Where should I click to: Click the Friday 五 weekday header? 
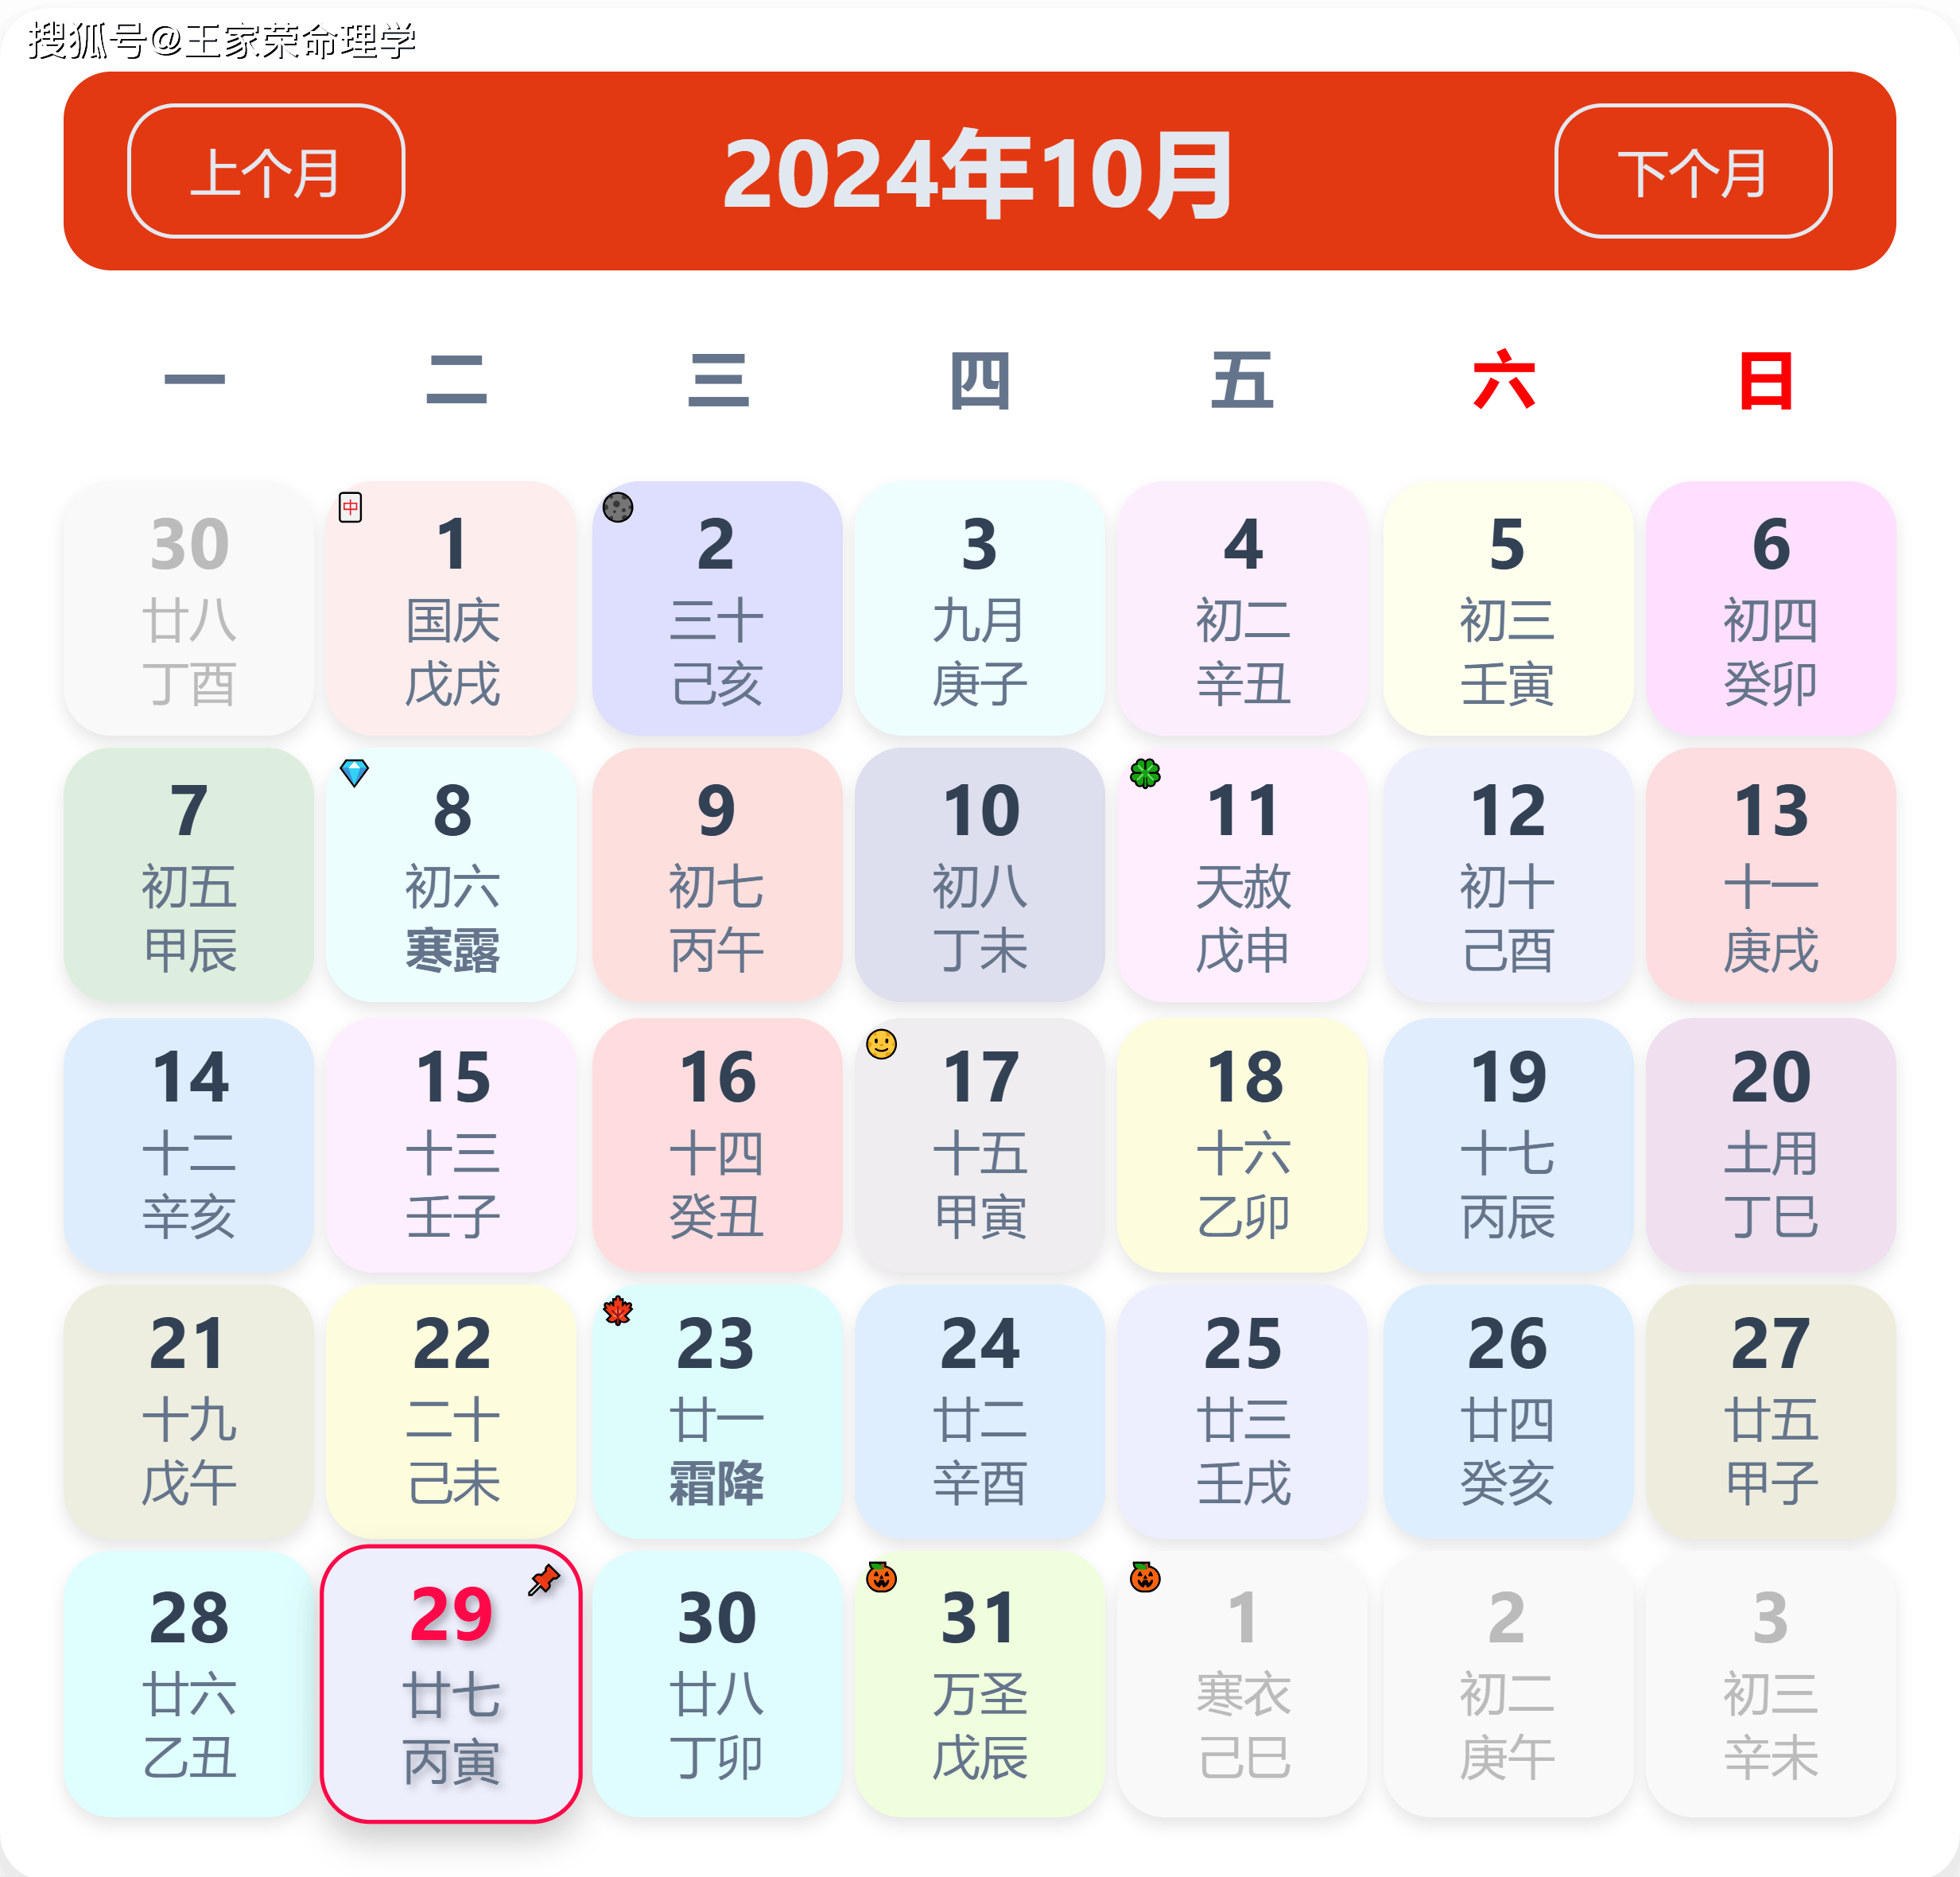[1242, 379]
